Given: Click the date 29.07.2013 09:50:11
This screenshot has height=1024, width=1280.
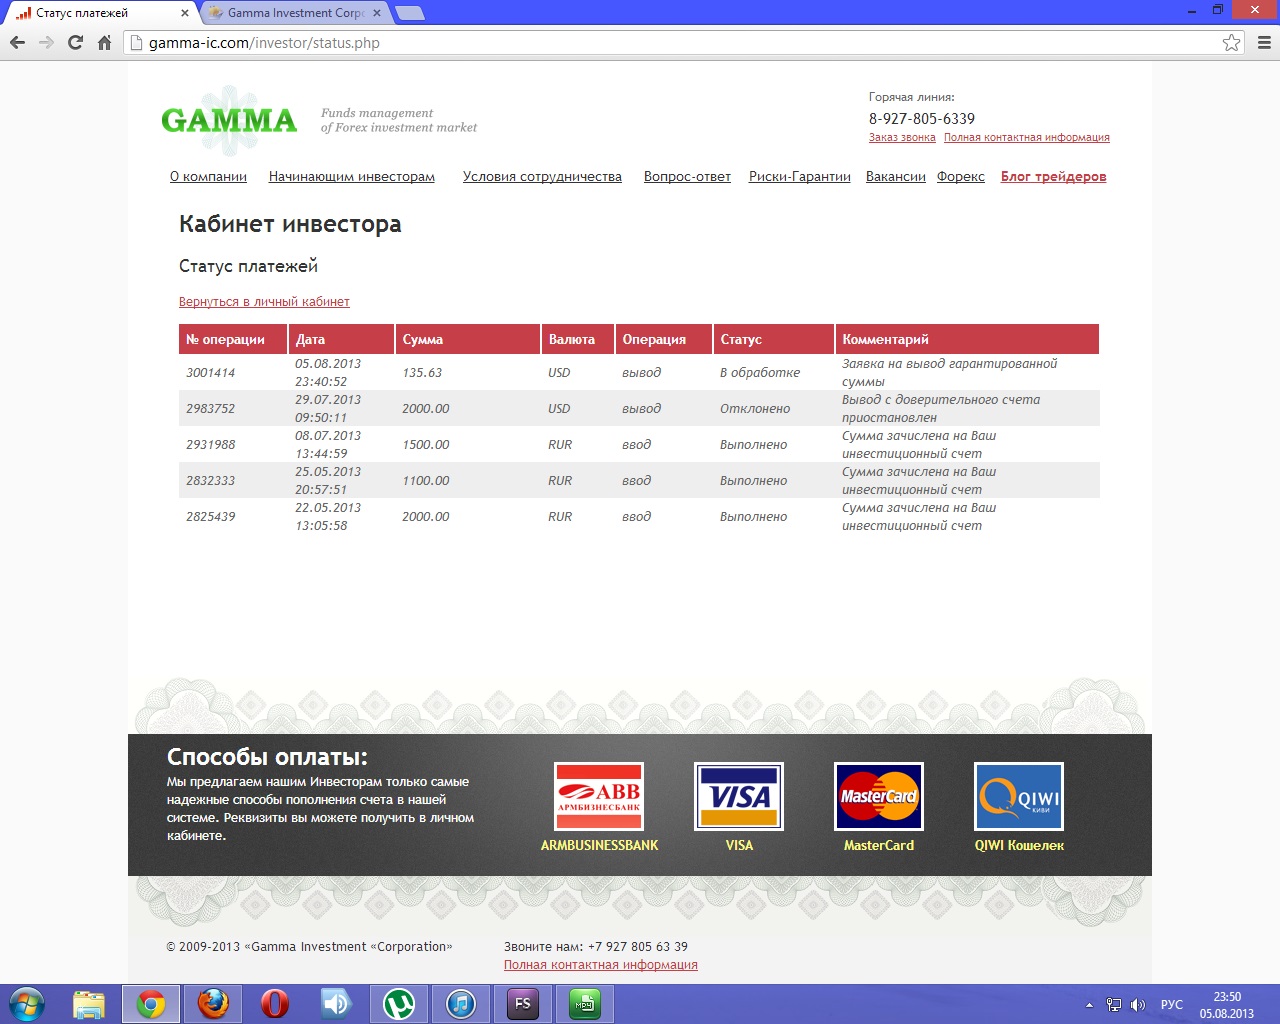Looking at the screenshot, I should 328,409.
